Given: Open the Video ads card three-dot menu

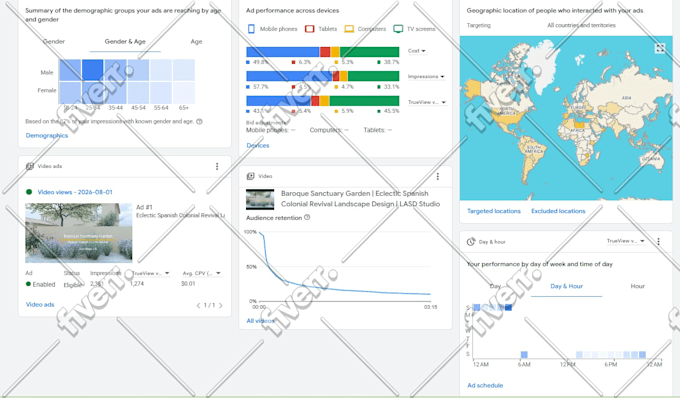Looking at the screenshot, I should pos(217,166).
